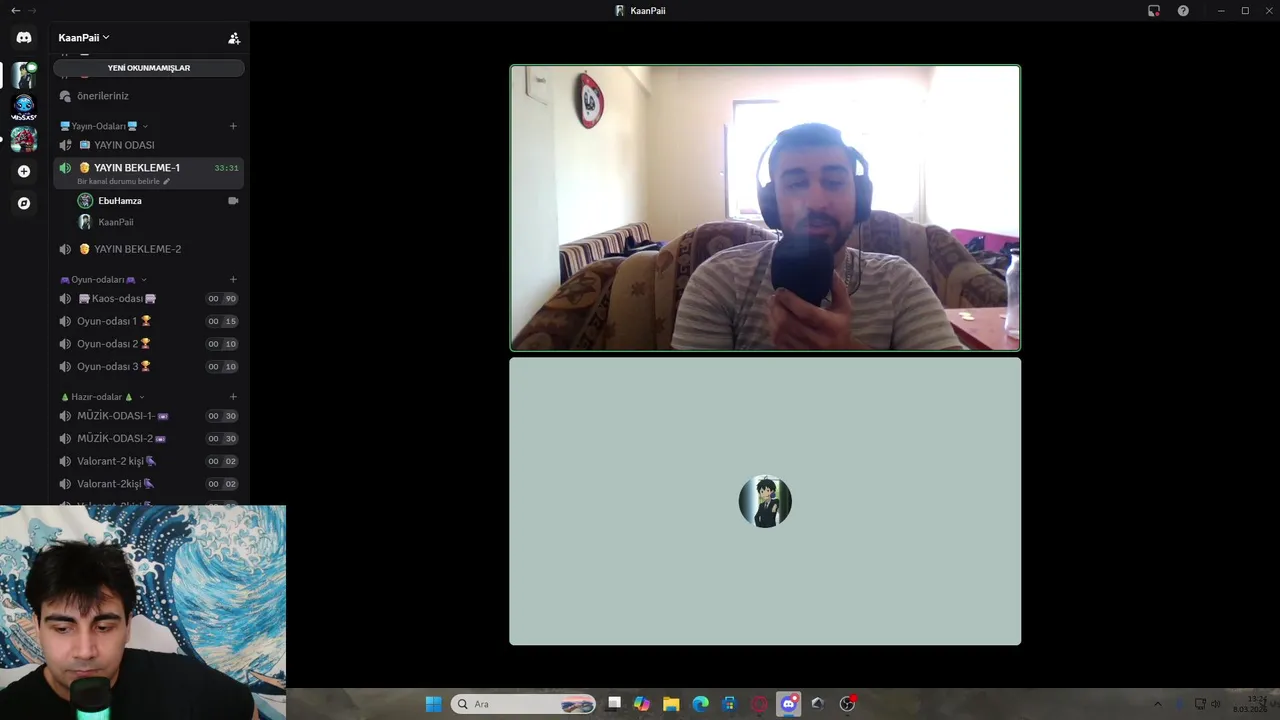Join YAYIN BEKLEME-2 voice channel
Screen dimensions: 1280x720
(149, 249)
